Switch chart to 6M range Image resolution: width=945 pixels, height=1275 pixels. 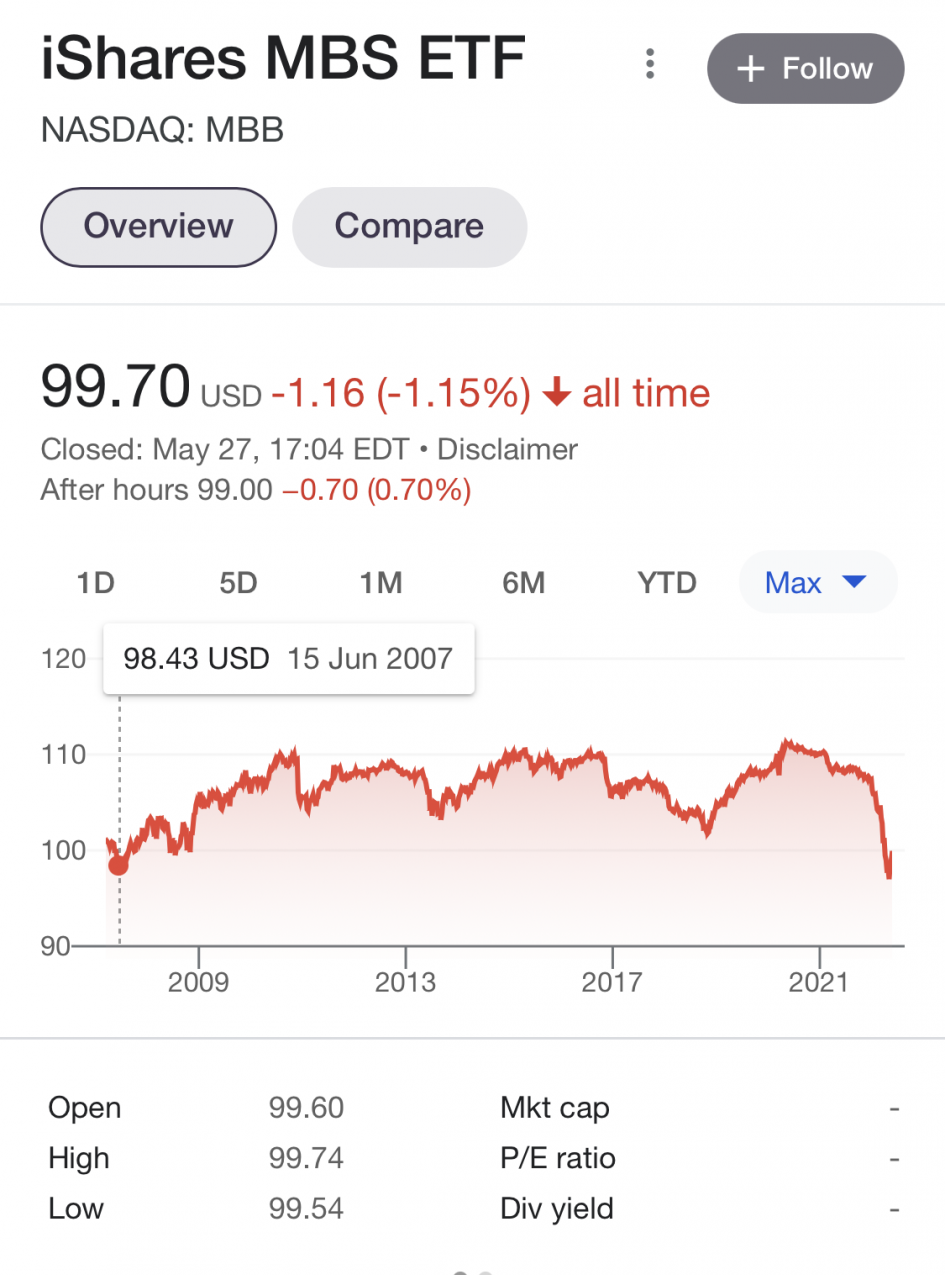tap(524, 583)
